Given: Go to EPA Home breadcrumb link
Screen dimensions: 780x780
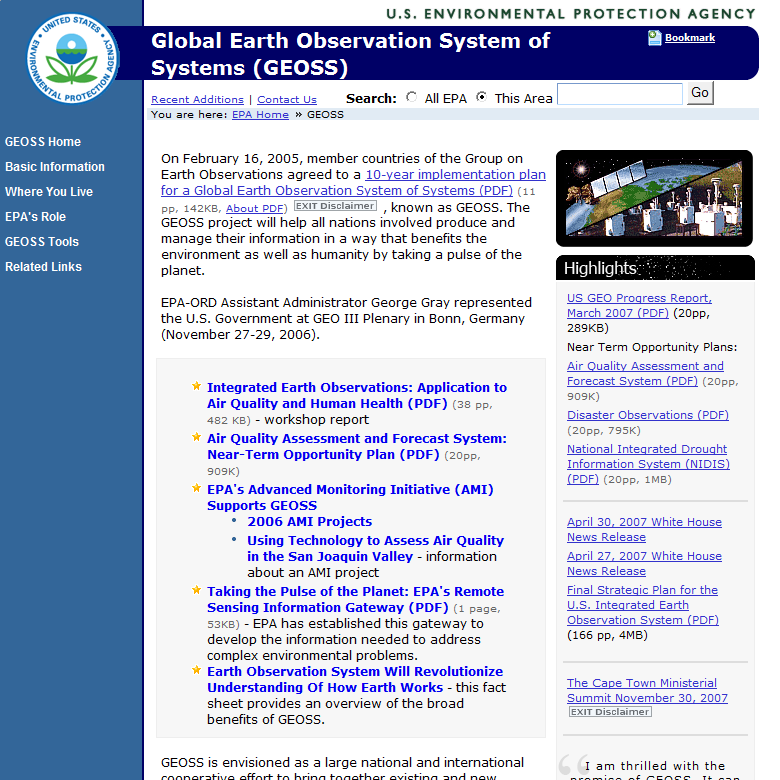Looking at the screenshot, I should (260, 114).
